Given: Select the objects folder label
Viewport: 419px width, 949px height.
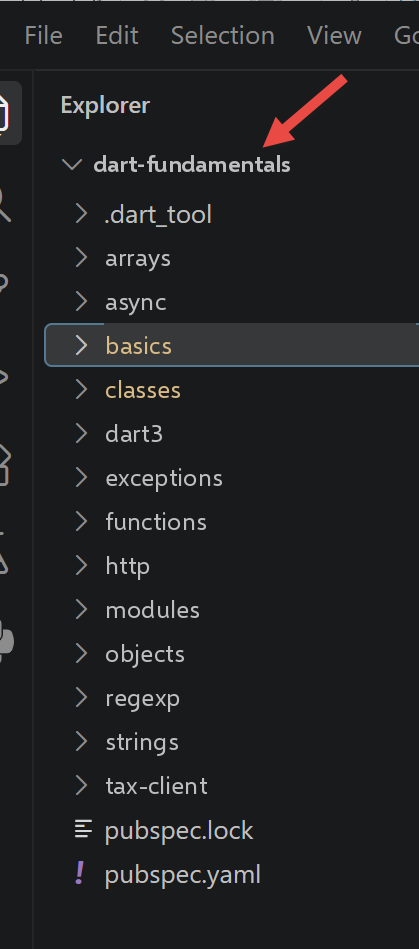Looking at the screenshot, I should point(145,655).
